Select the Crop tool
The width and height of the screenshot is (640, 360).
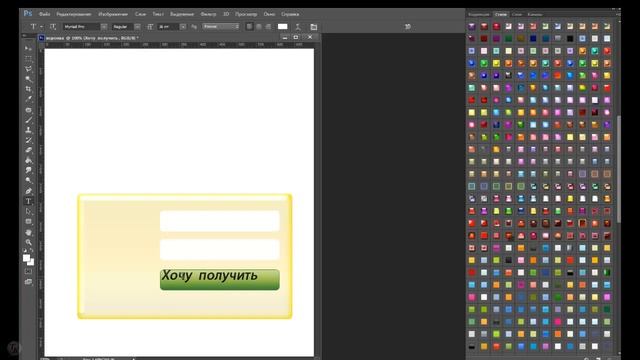(x=28, y=89)
